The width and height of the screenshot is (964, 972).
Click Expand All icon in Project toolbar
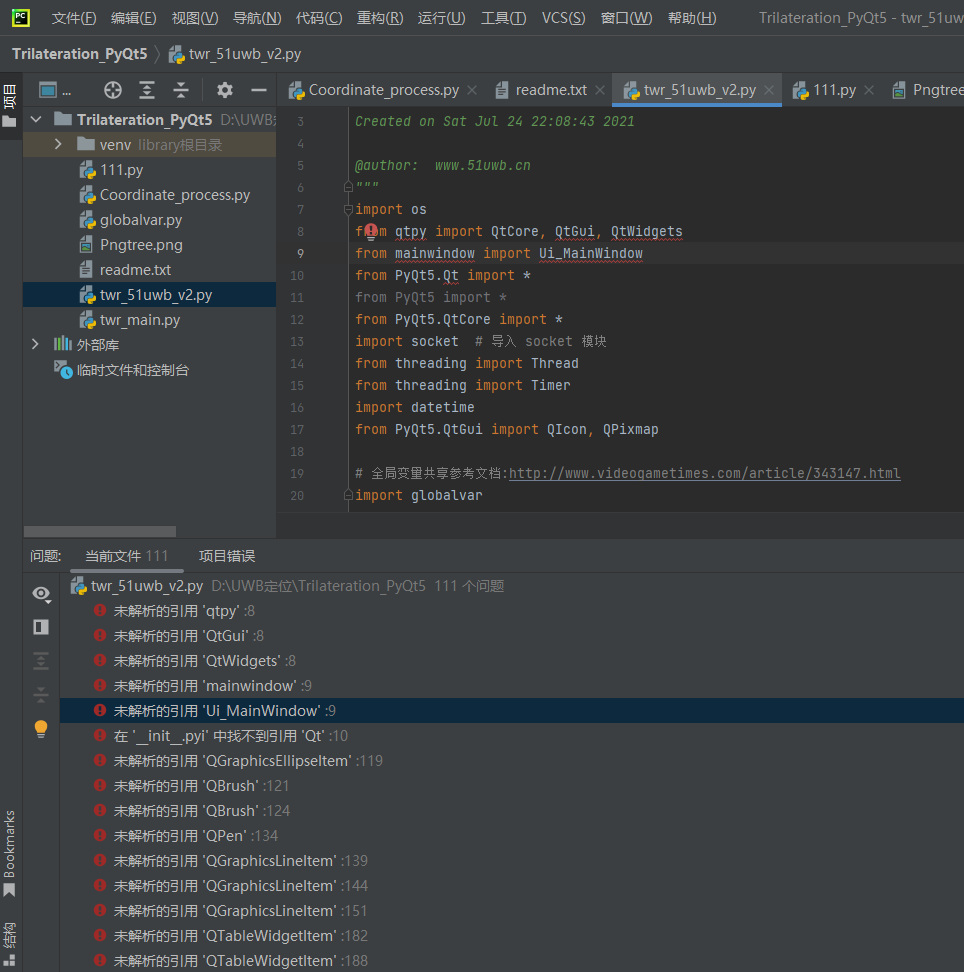click(147, 90)
